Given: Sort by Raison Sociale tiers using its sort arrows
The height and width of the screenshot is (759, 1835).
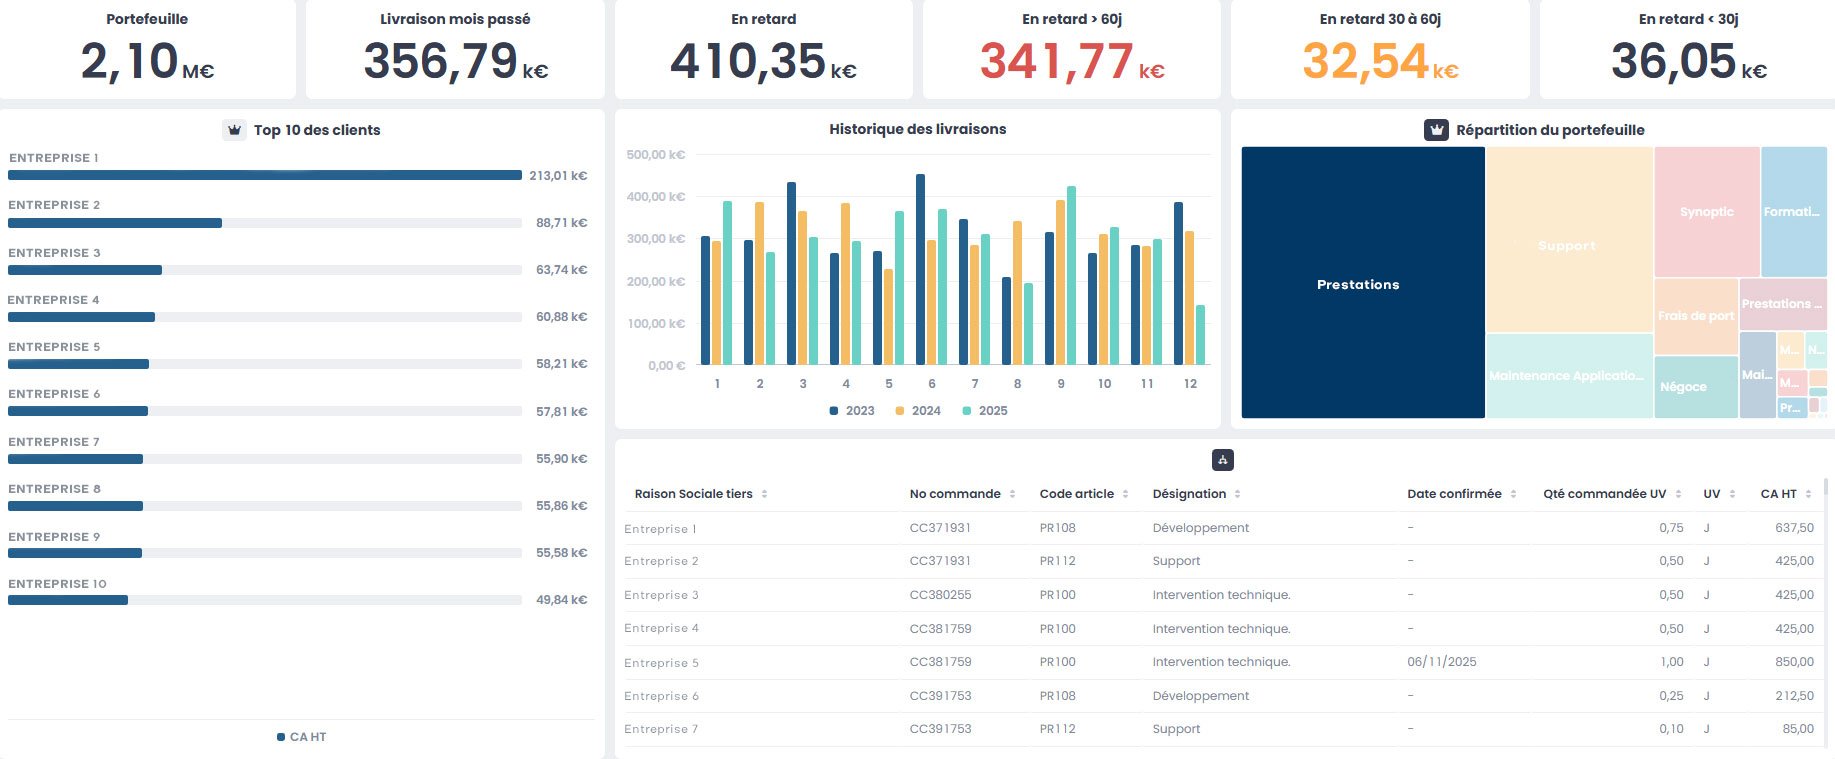Looking at the screenshot, I should coord(764,494).
